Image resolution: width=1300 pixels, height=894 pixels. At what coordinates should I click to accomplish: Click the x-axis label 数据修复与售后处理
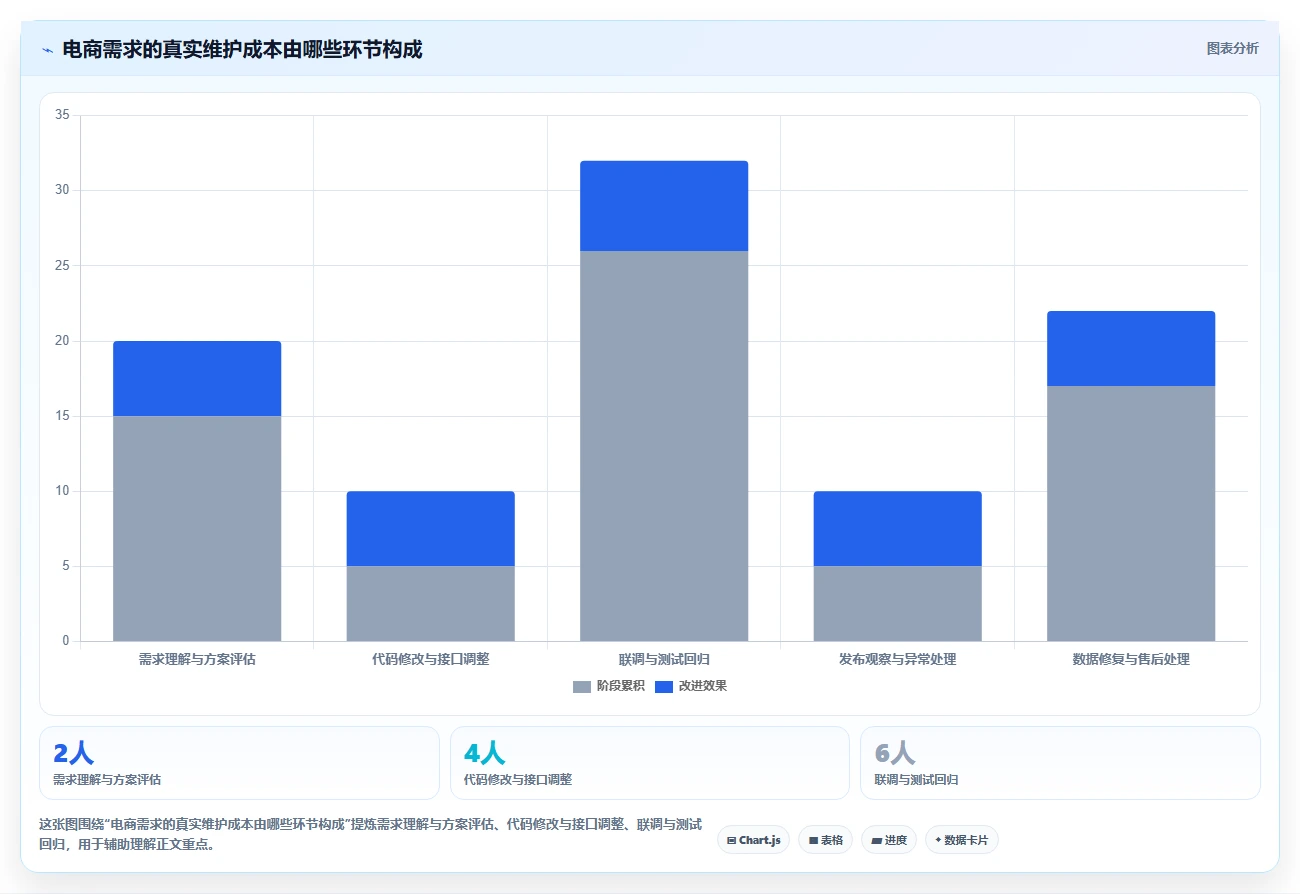(1131, 659)
